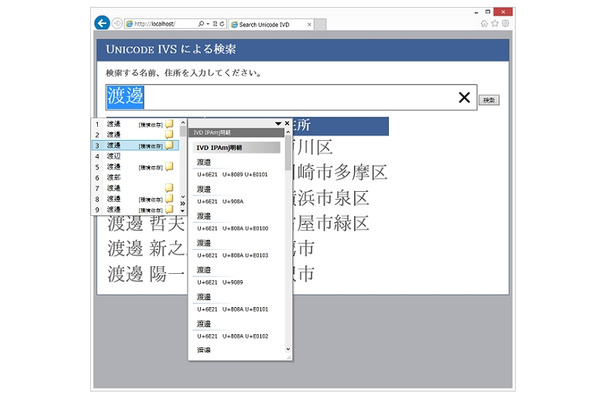Open a new browser tab

click(320, 24)
